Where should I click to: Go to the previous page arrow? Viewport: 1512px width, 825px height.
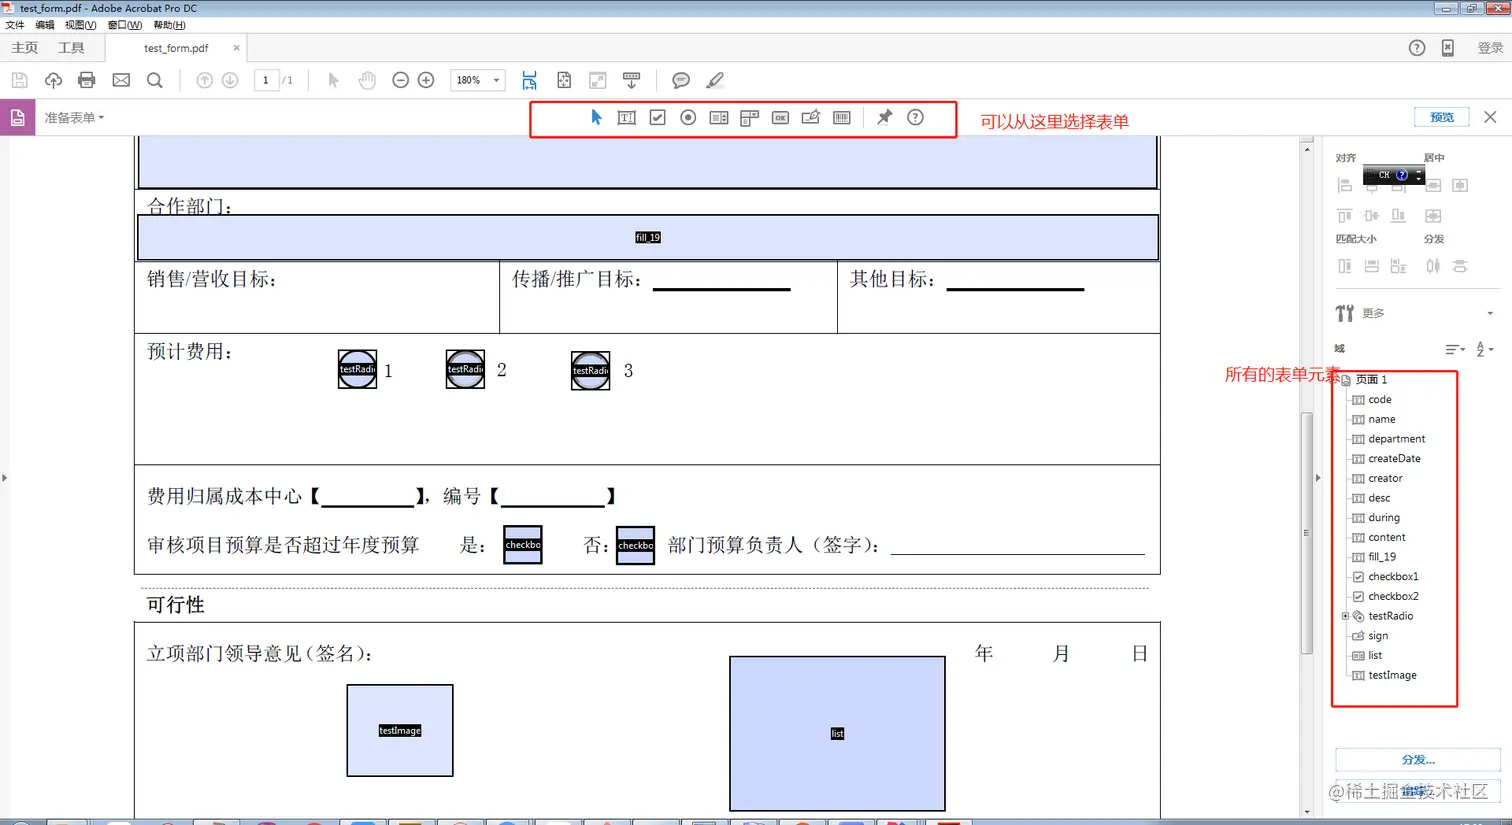204,80
